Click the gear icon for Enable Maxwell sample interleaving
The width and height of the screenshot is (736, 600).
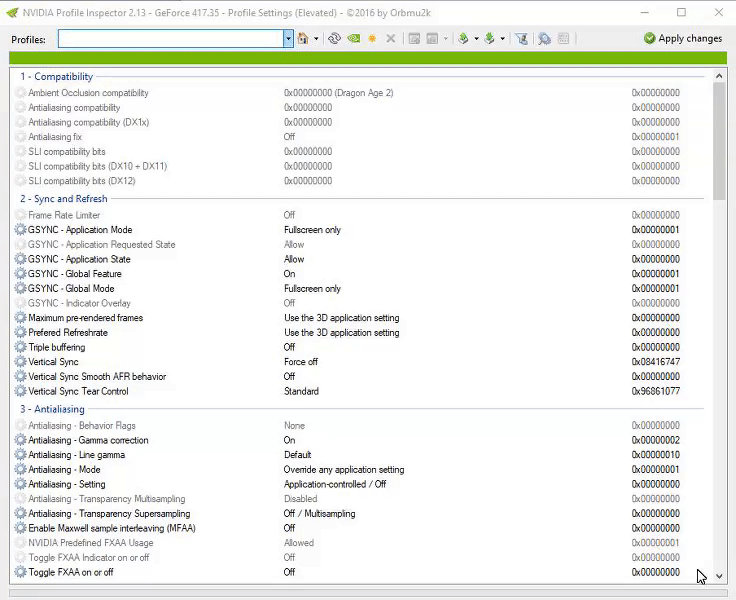click(20, 528)
